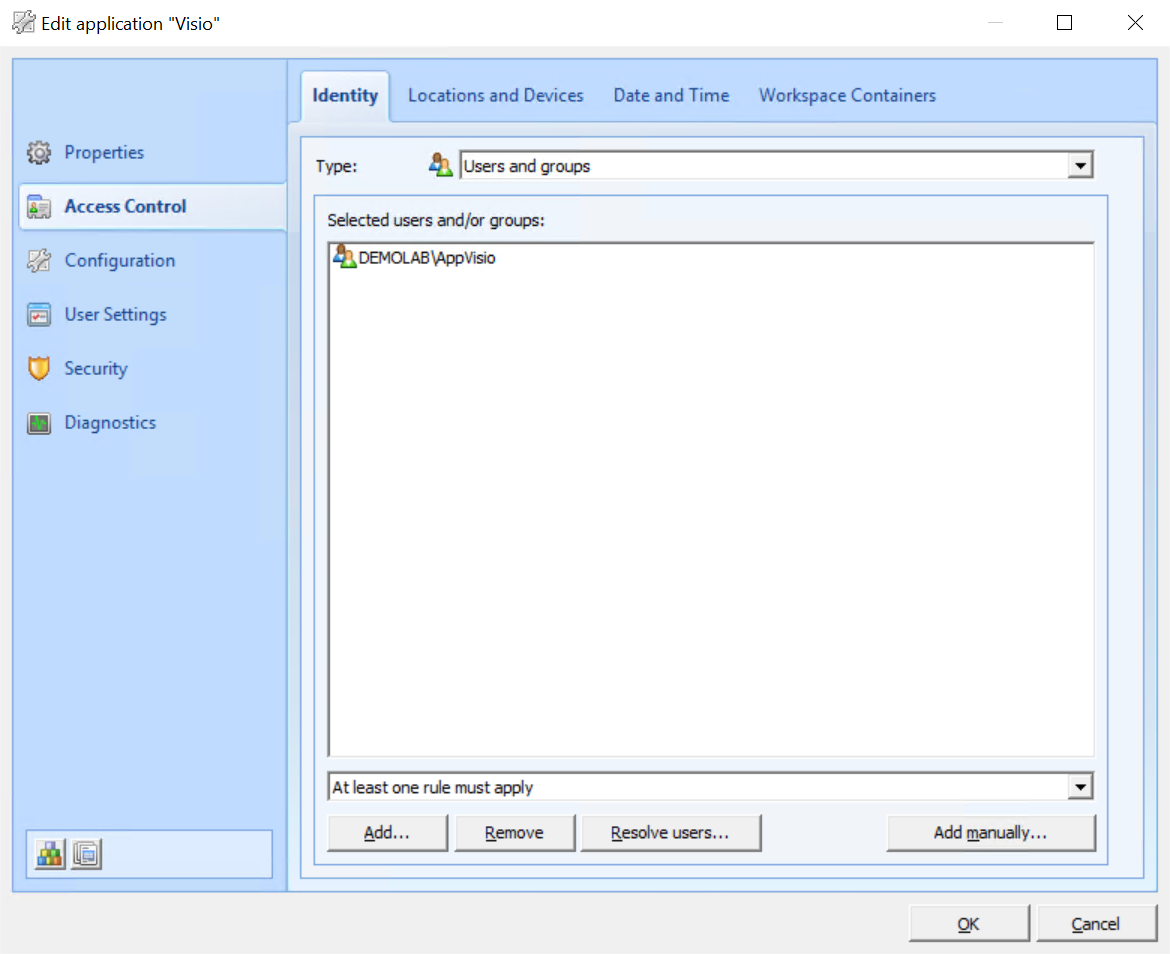Open the Properties section
The width and height of the screenshot is (1170, 954).
[104, 152]
